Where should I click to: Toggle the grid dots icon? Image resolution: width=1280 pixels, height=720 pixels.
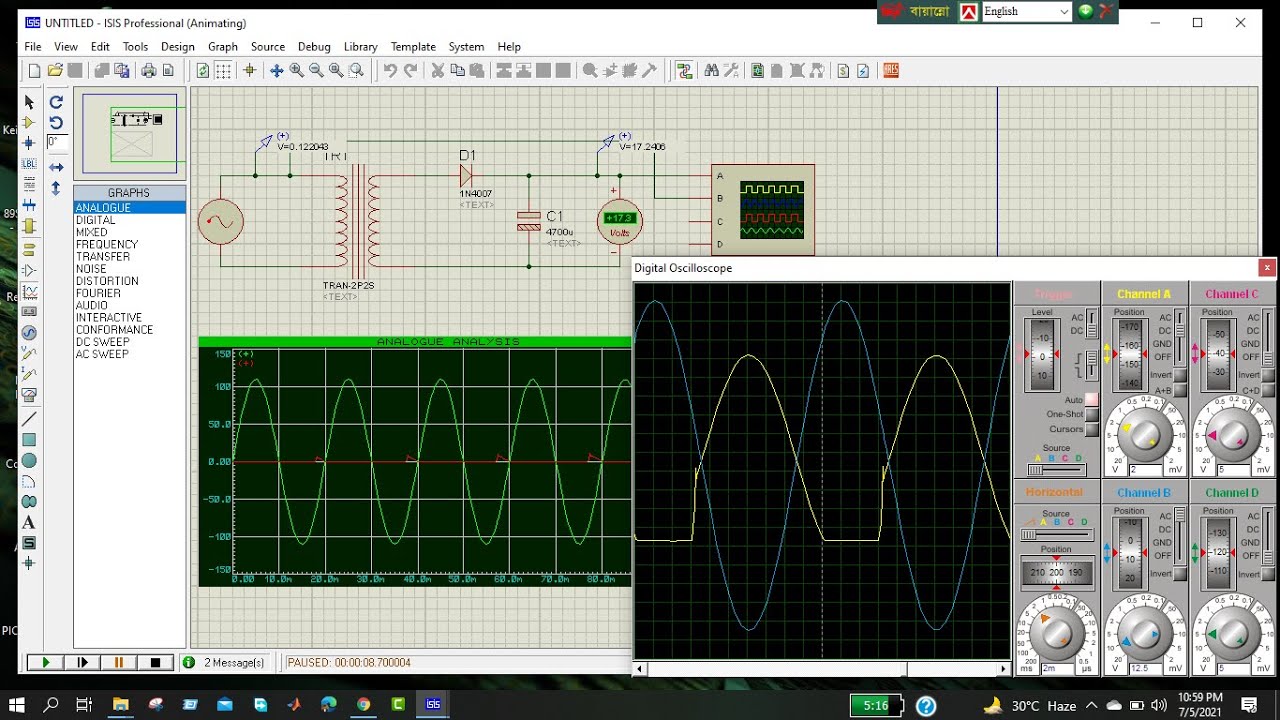pyautogui.click(x=223, y=71)
